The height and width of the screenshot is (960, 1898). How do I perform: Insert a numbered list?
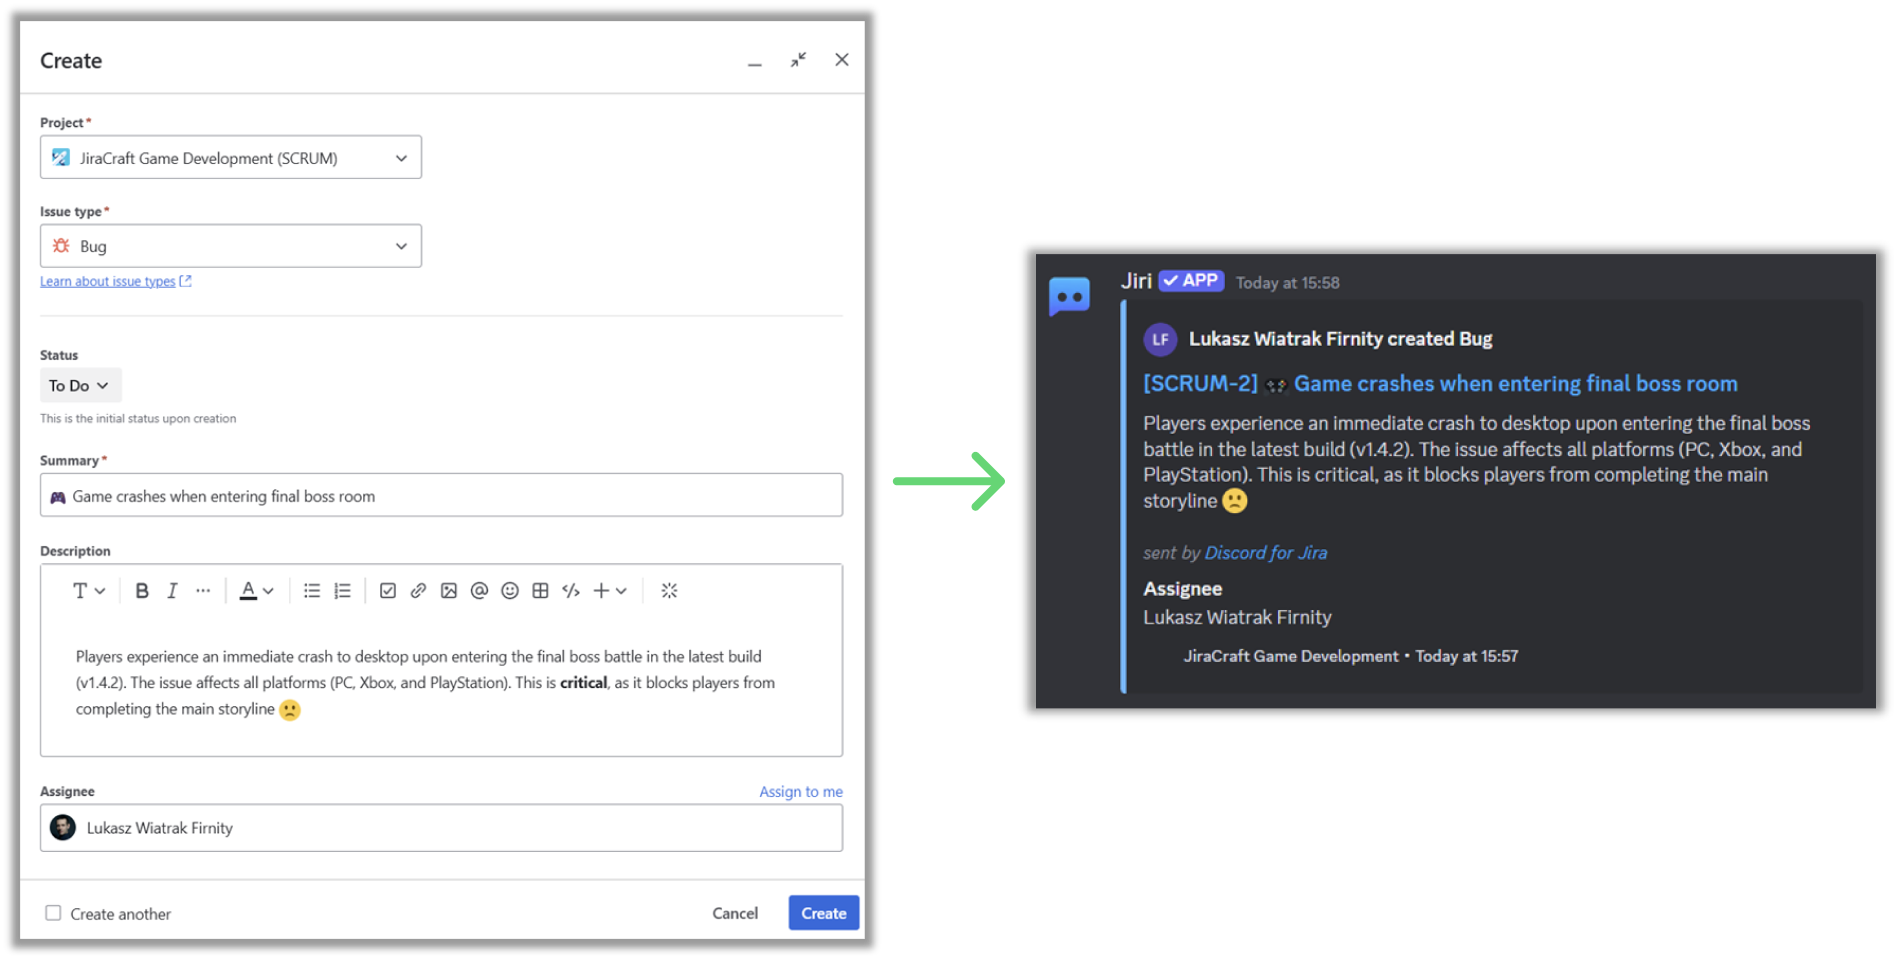pyautogui.click(x=343, y=591)
